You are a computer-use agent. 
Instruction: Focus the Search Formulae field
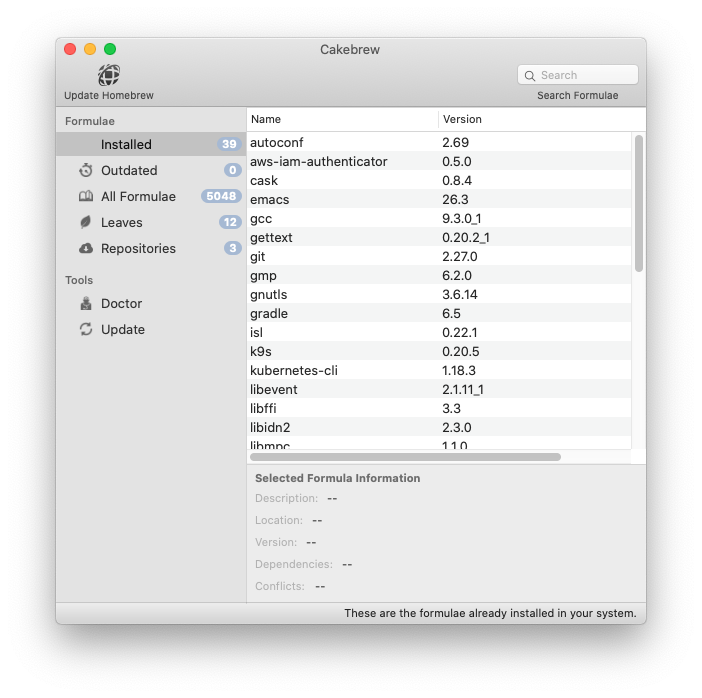(578, 75)
